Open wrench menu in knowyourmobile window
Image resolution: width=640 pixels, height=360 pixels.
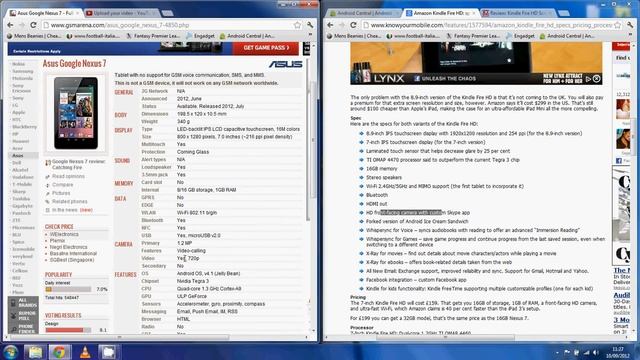[630, 25]
